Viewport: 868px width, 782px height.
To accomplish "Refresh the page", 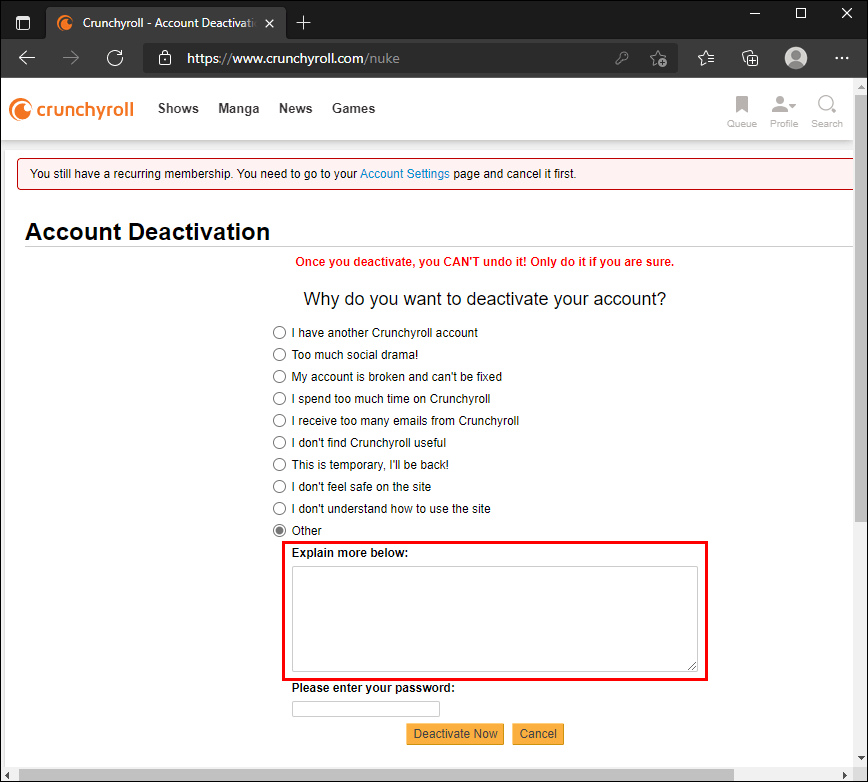I will (x=114, y=58).
